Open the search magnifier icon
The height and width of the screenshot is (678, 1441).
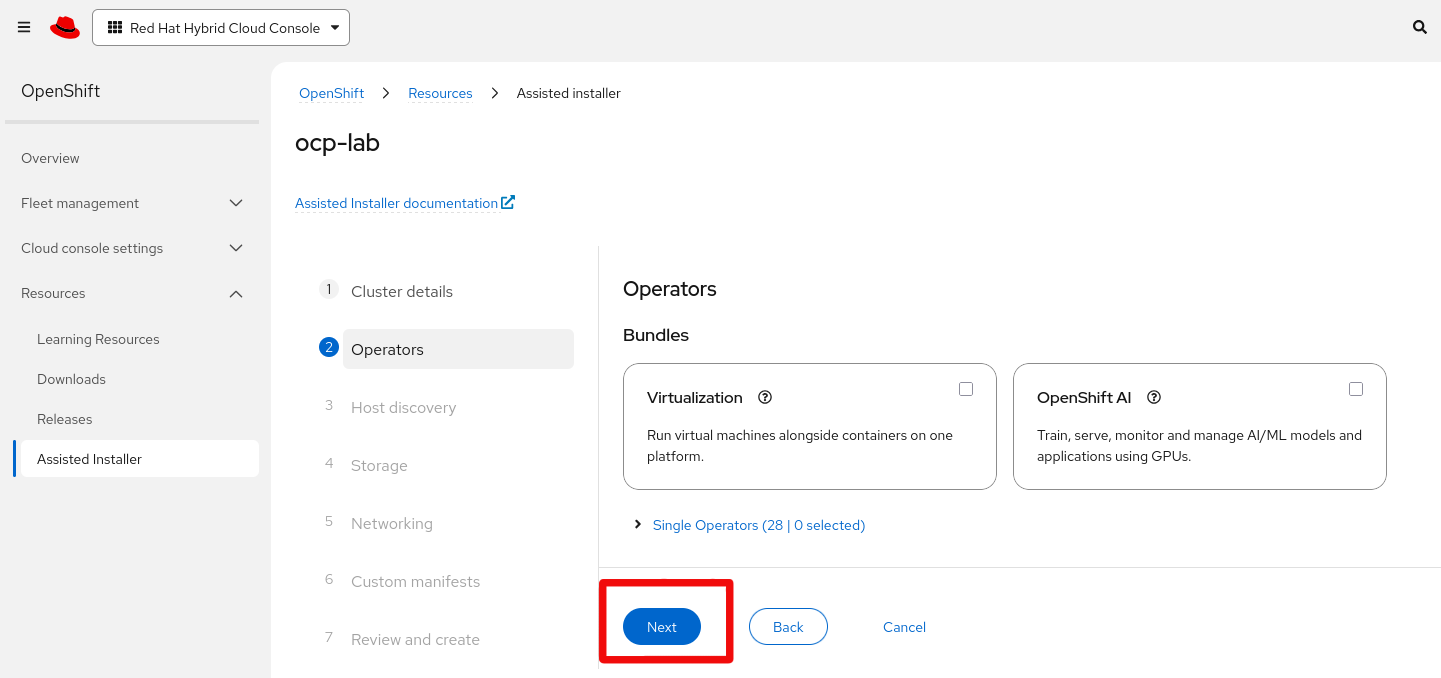pyautogui.click(x=1419, y=28)
